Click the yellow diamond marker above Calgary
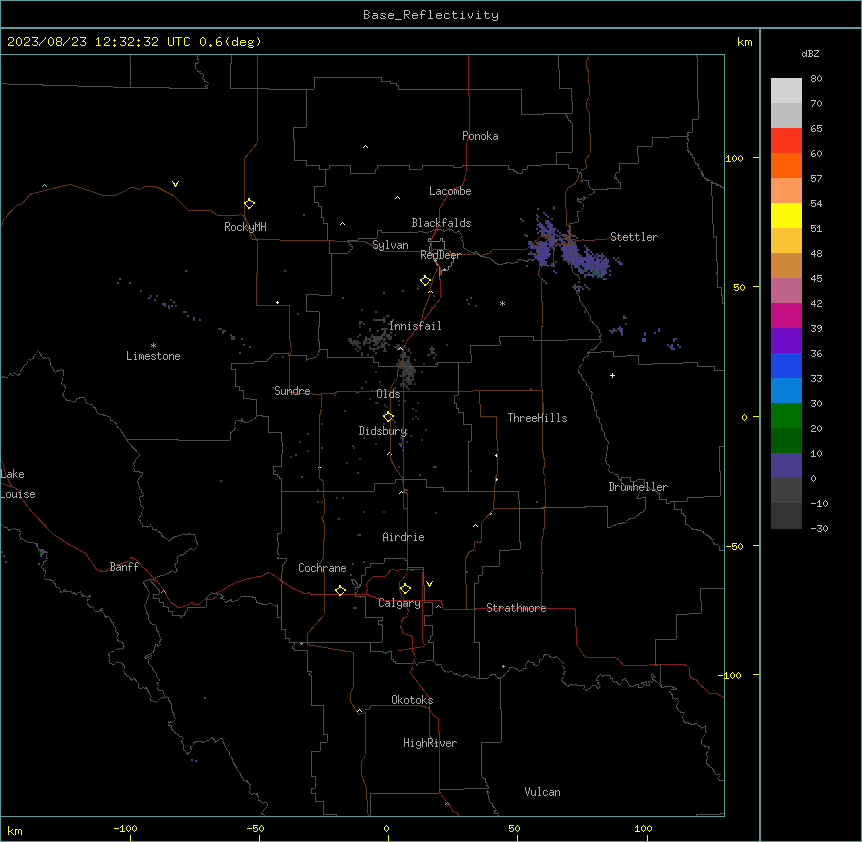This screenshot has width=862, height=842. pyautogui.click(x=405, y=589)
